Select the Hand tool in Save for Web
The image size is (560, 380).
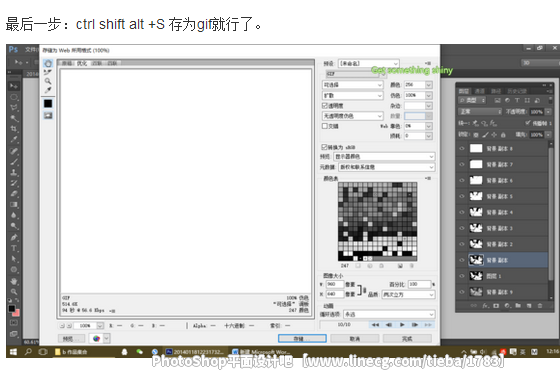[x=48, y=64]
